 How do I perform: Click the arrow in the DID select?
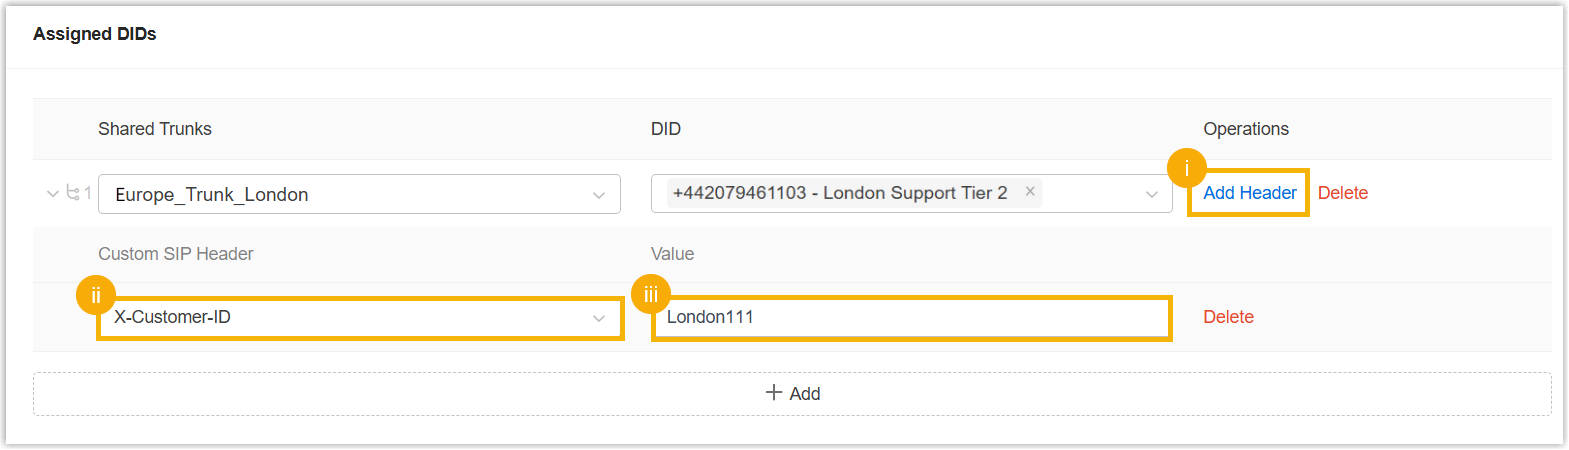click(x=1152, y=195)
